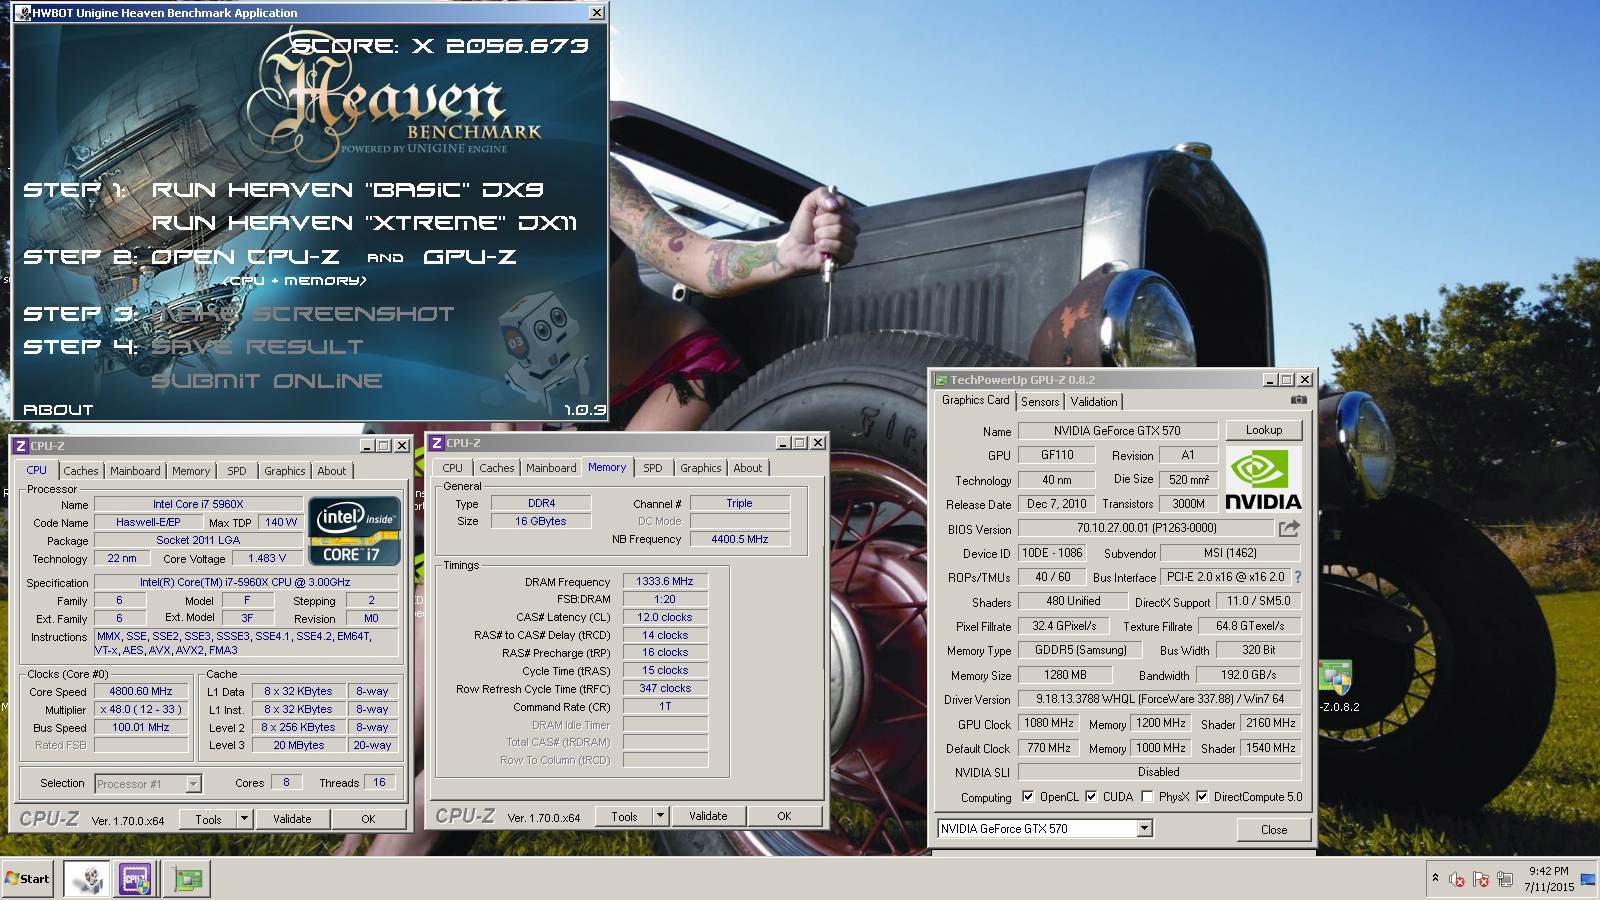
Task: Open the Mainboard tab in left CPU-Z window
Action: click(x=135, y=471)
